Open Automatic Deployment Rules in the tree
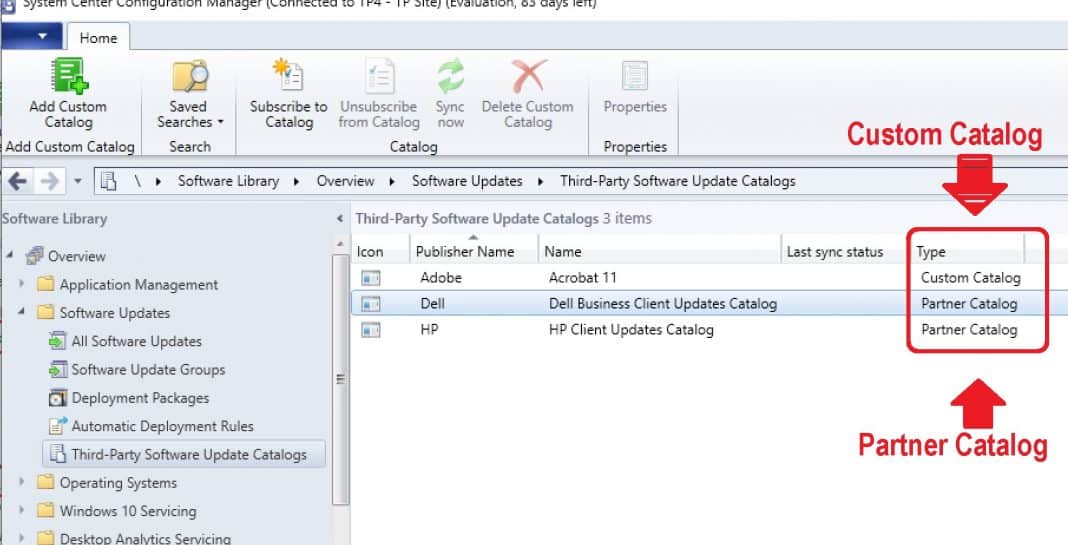Image resolution: width=1068 pixels, height=545 pixels. (x=162, y=426)
